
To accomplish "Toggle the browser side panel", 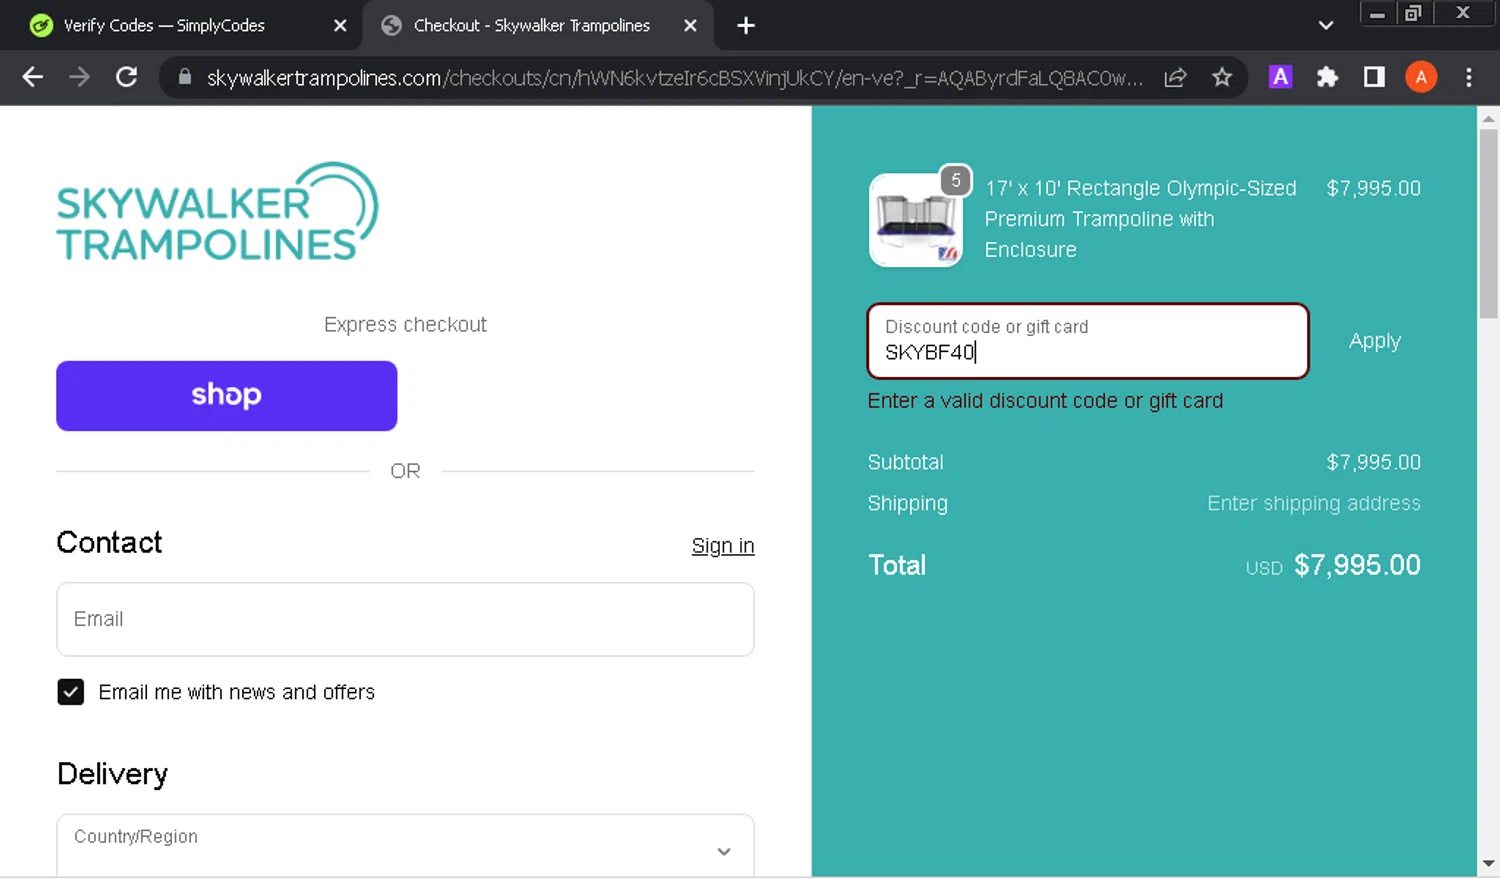I will pos(1374,77).
